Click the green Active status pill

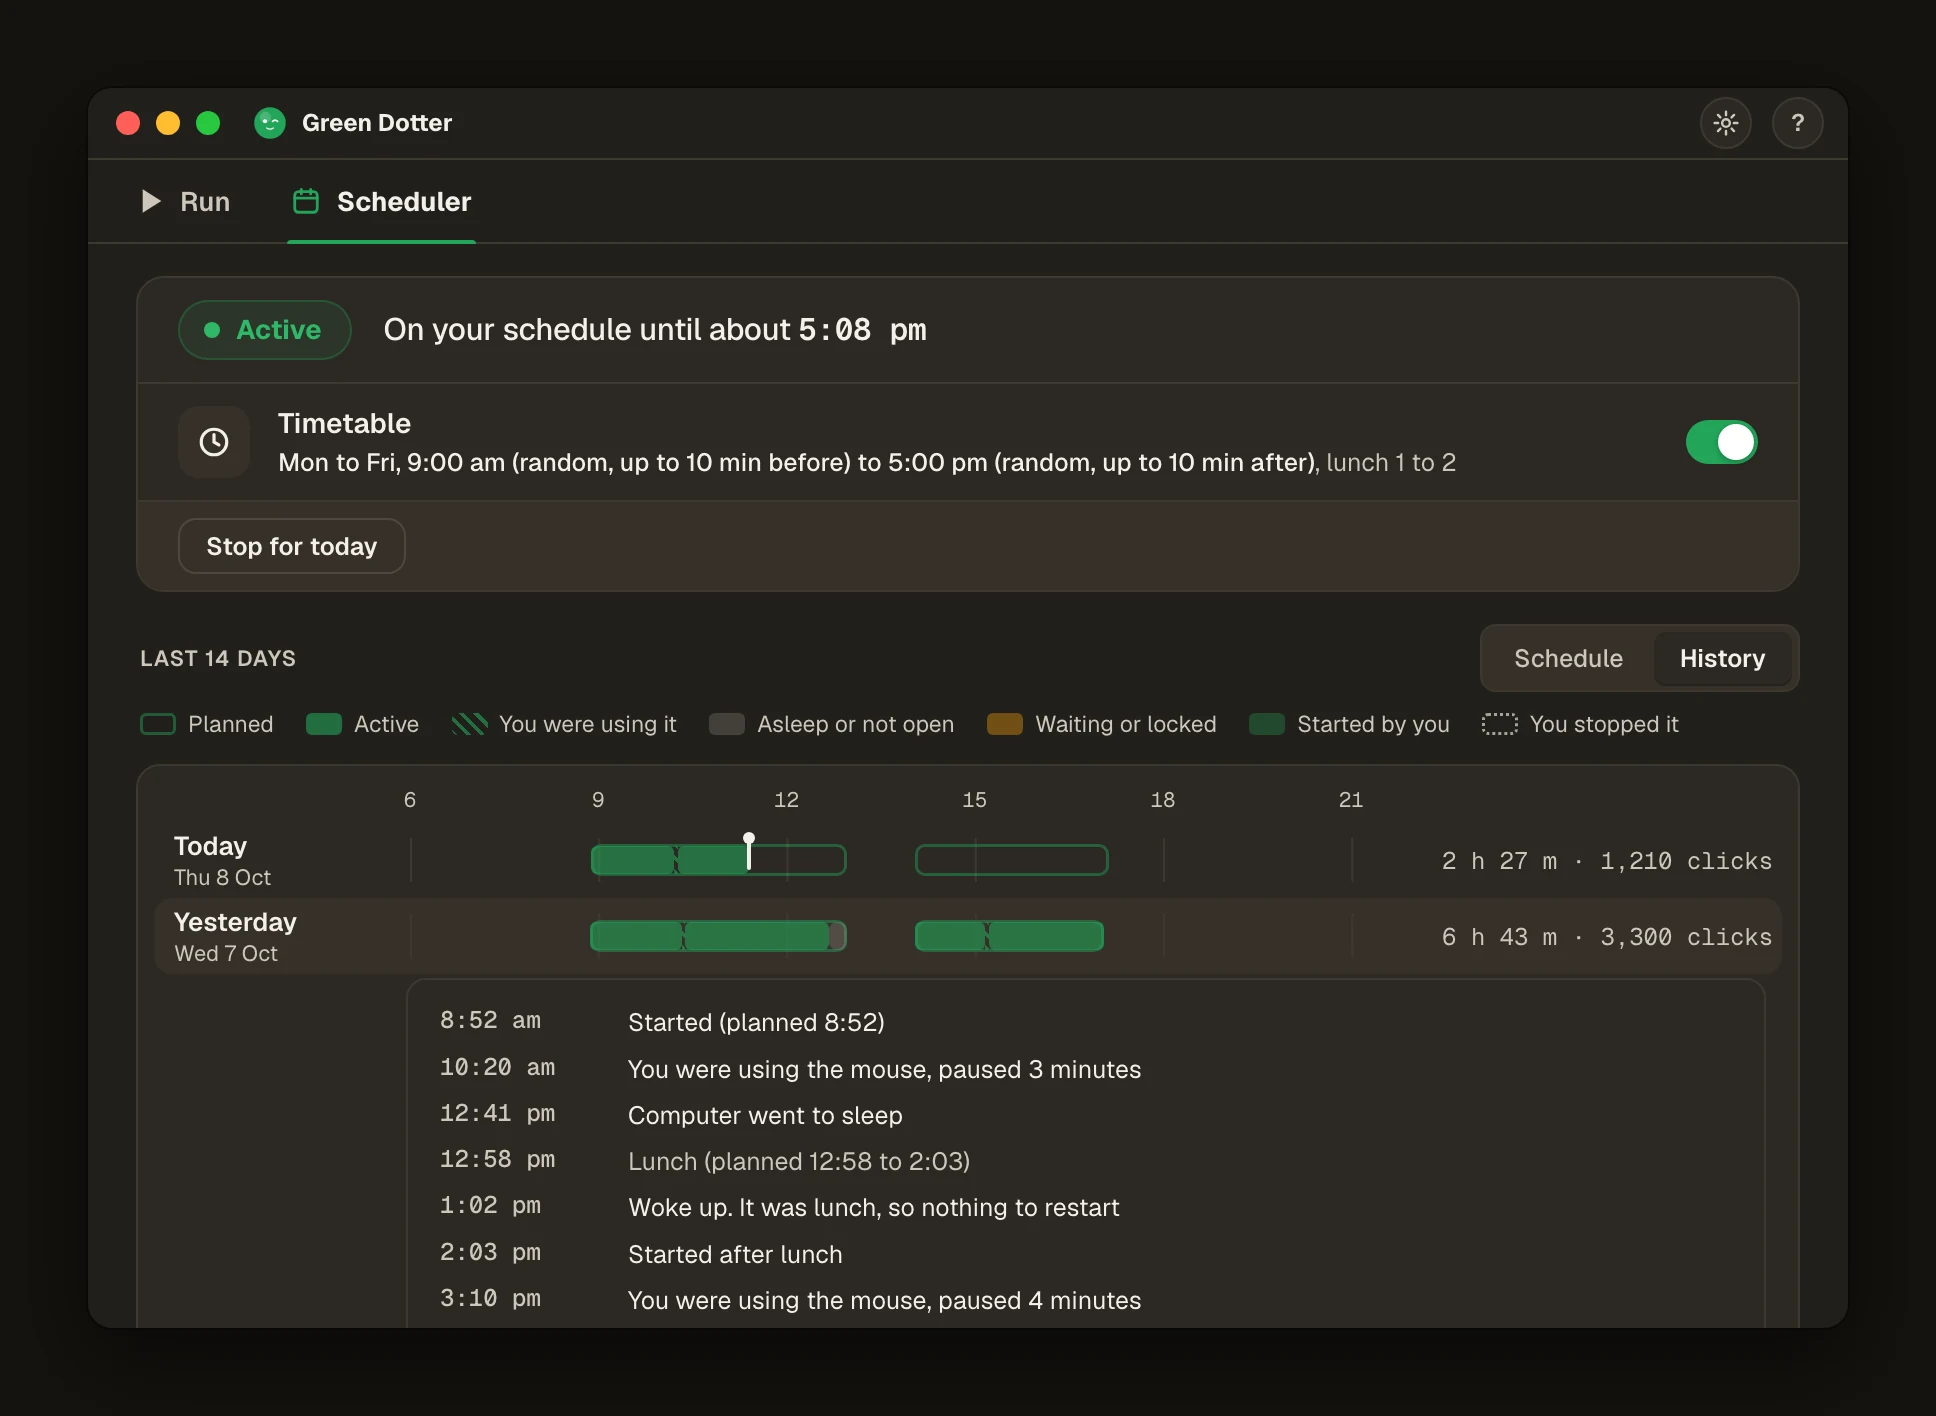pos(264,330)
